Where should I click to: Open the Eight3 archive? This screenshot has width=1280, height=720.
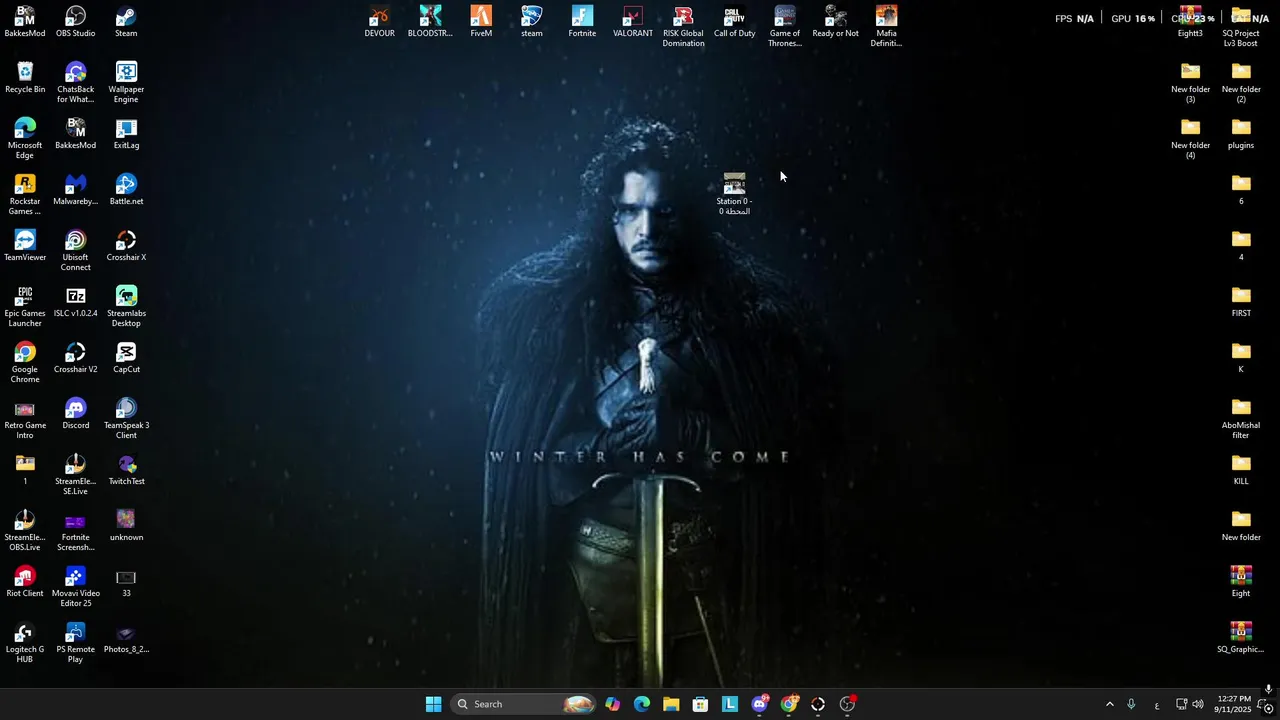tap(1190, 22)
